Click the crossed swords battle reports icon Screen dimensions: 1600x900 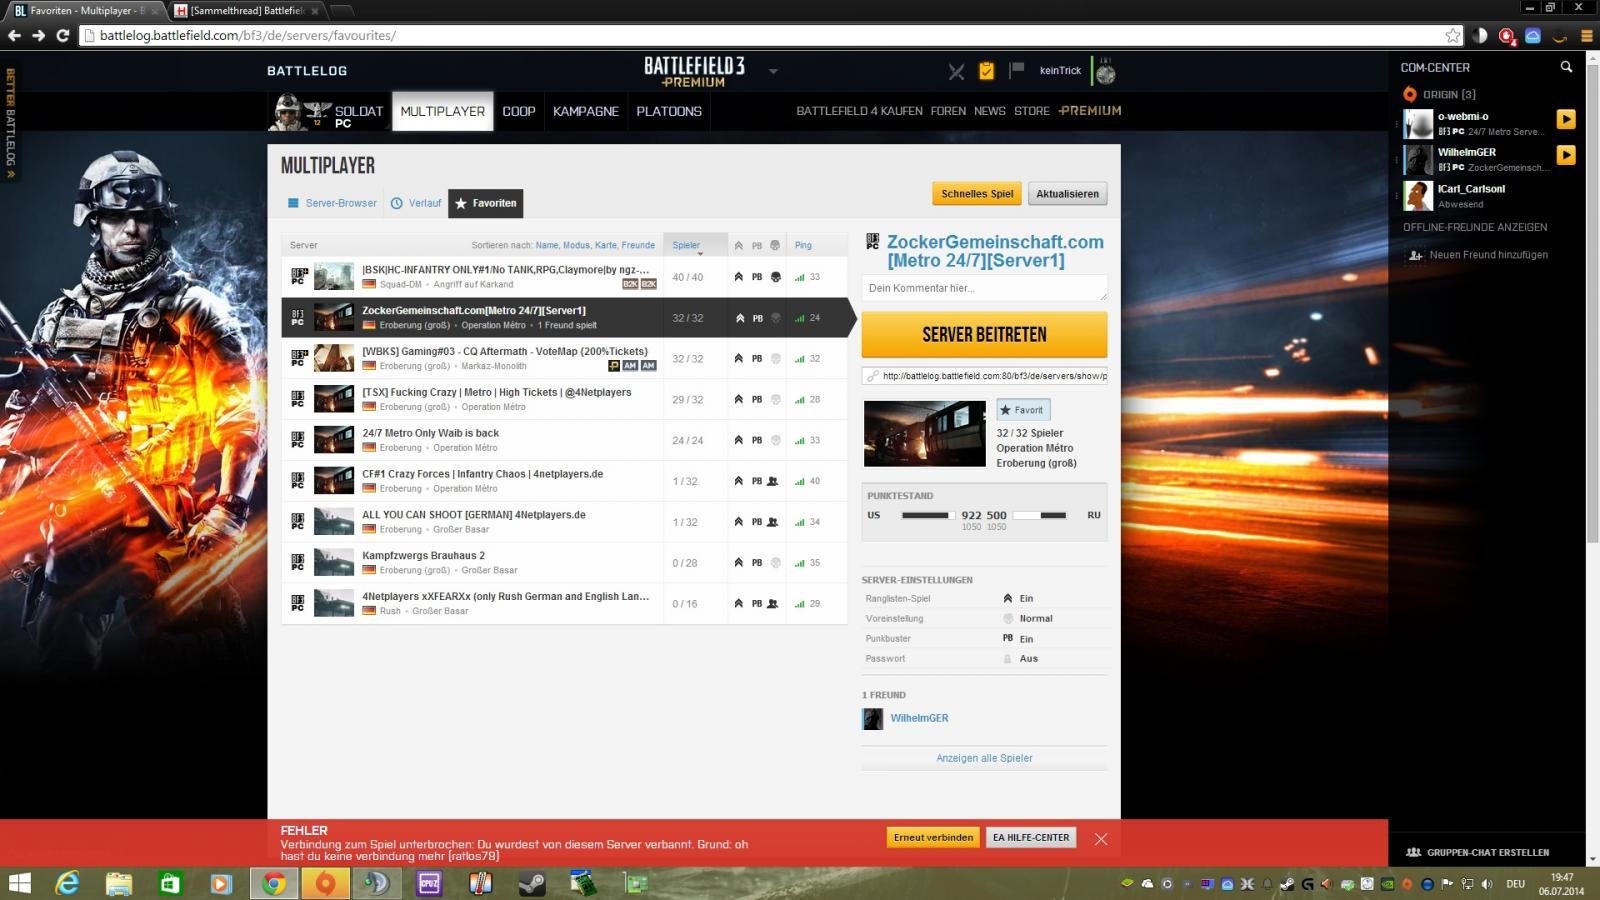957,71
